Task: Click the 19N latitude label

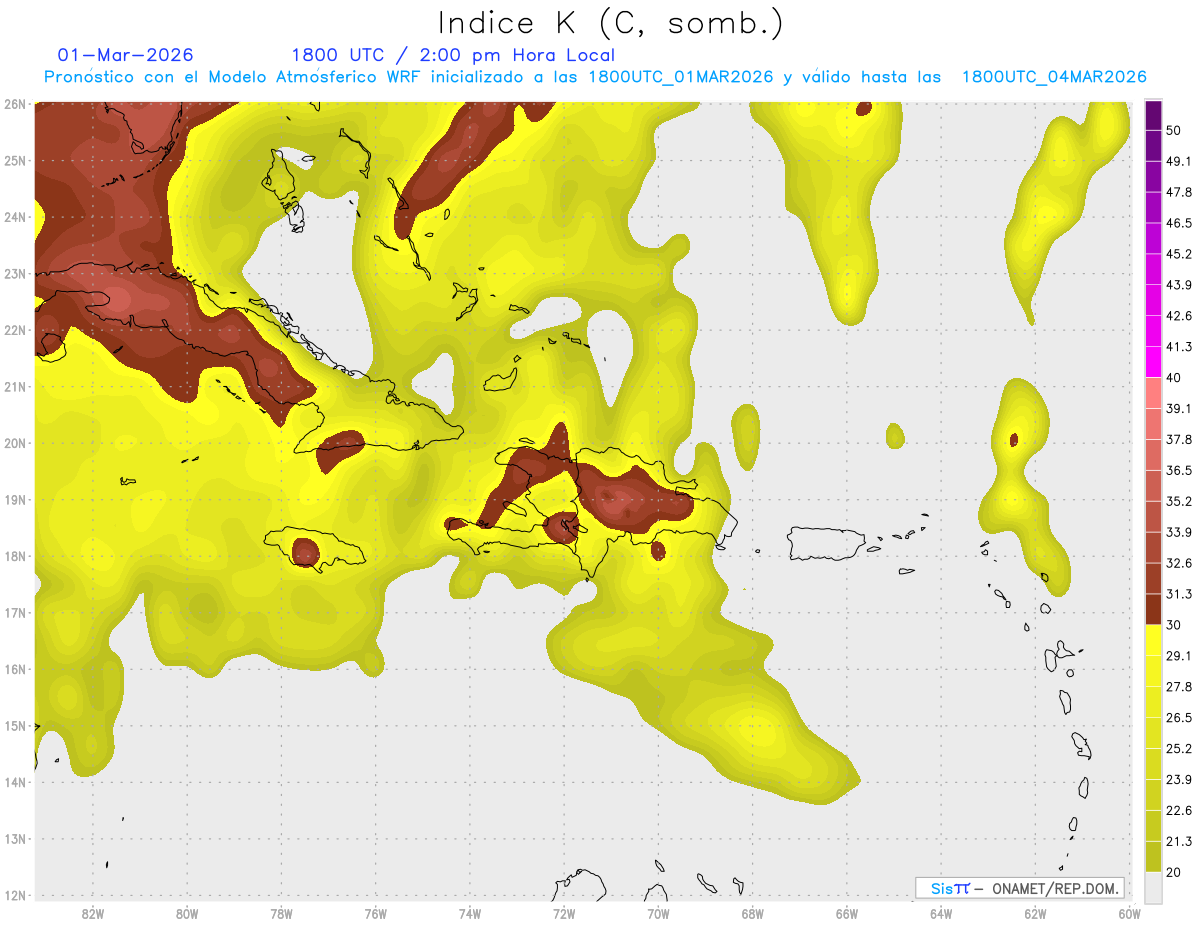Action: (x=15, y=500)
